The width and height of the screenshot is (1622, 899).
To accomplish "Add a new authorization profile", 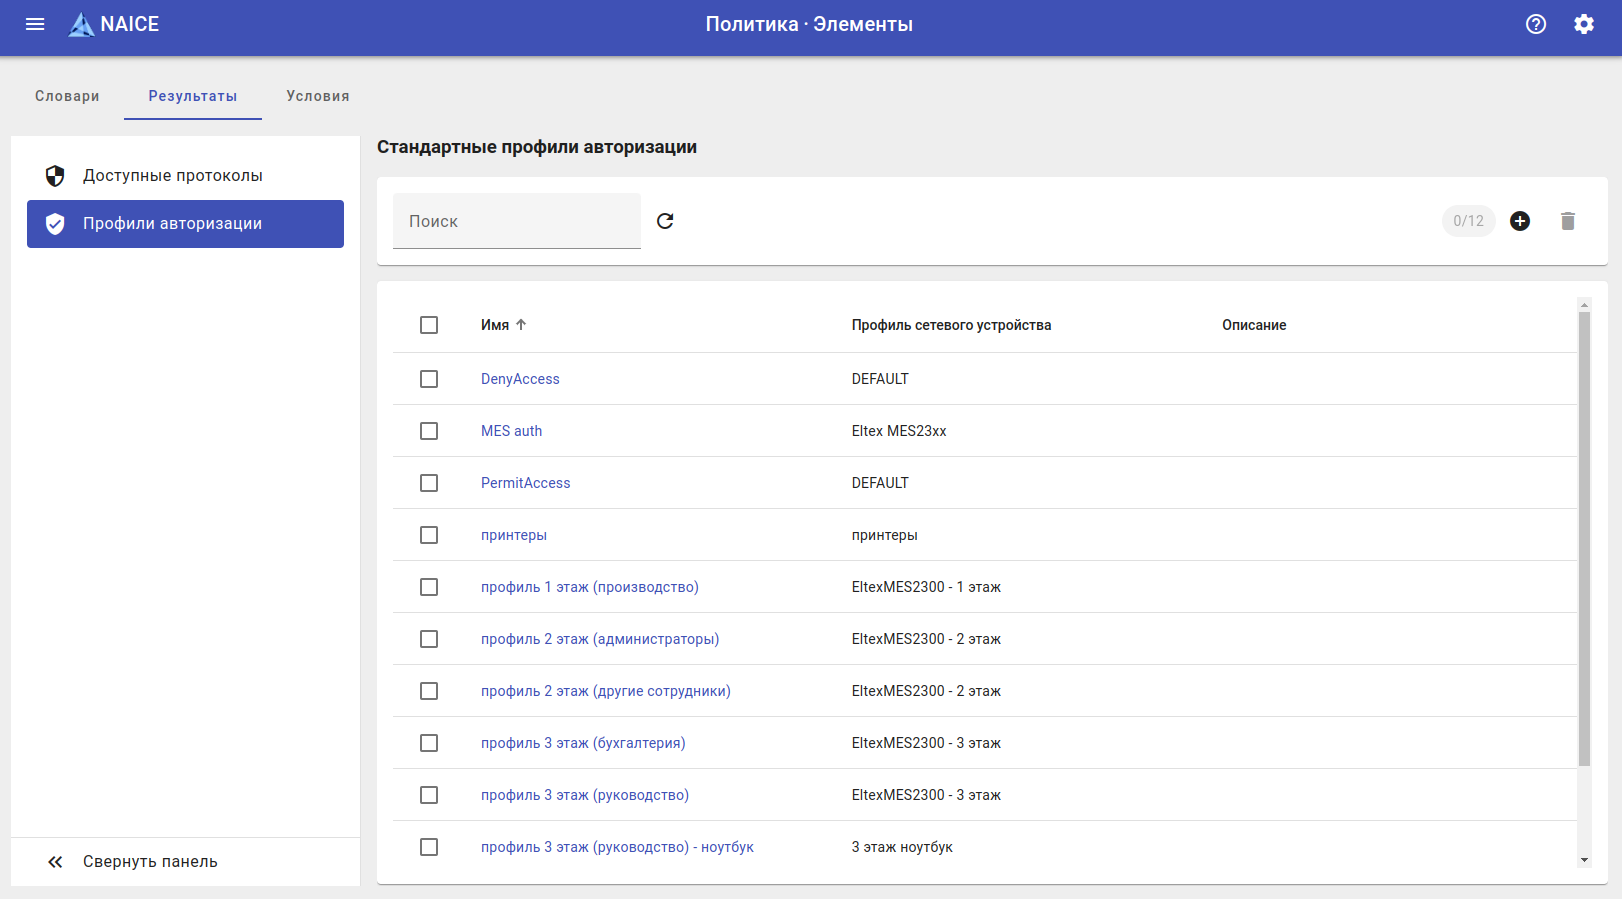I will tap(1520, 221).
